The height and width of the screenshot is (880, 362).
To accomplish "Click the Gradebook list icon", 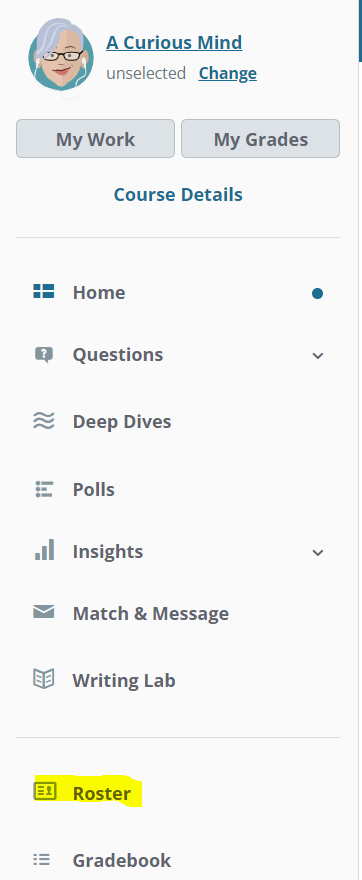I will [x=42, y=859].
